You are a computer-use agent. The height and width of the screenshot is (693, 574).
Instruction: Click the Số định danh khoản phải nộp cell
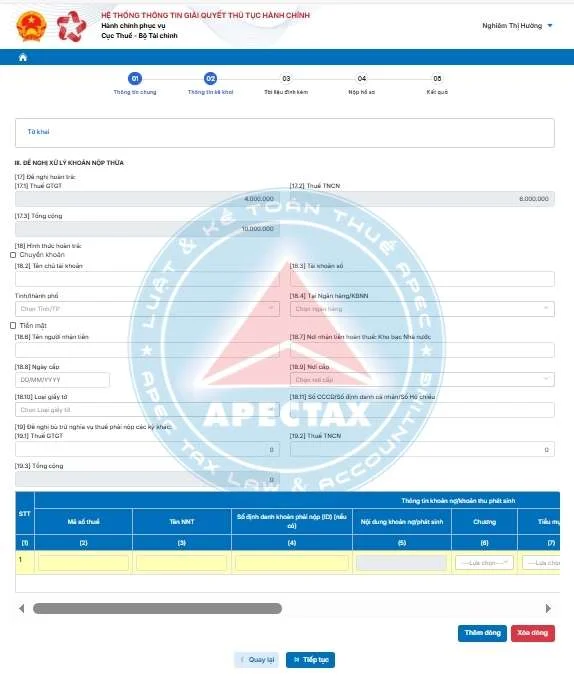(x=292, y=563)
